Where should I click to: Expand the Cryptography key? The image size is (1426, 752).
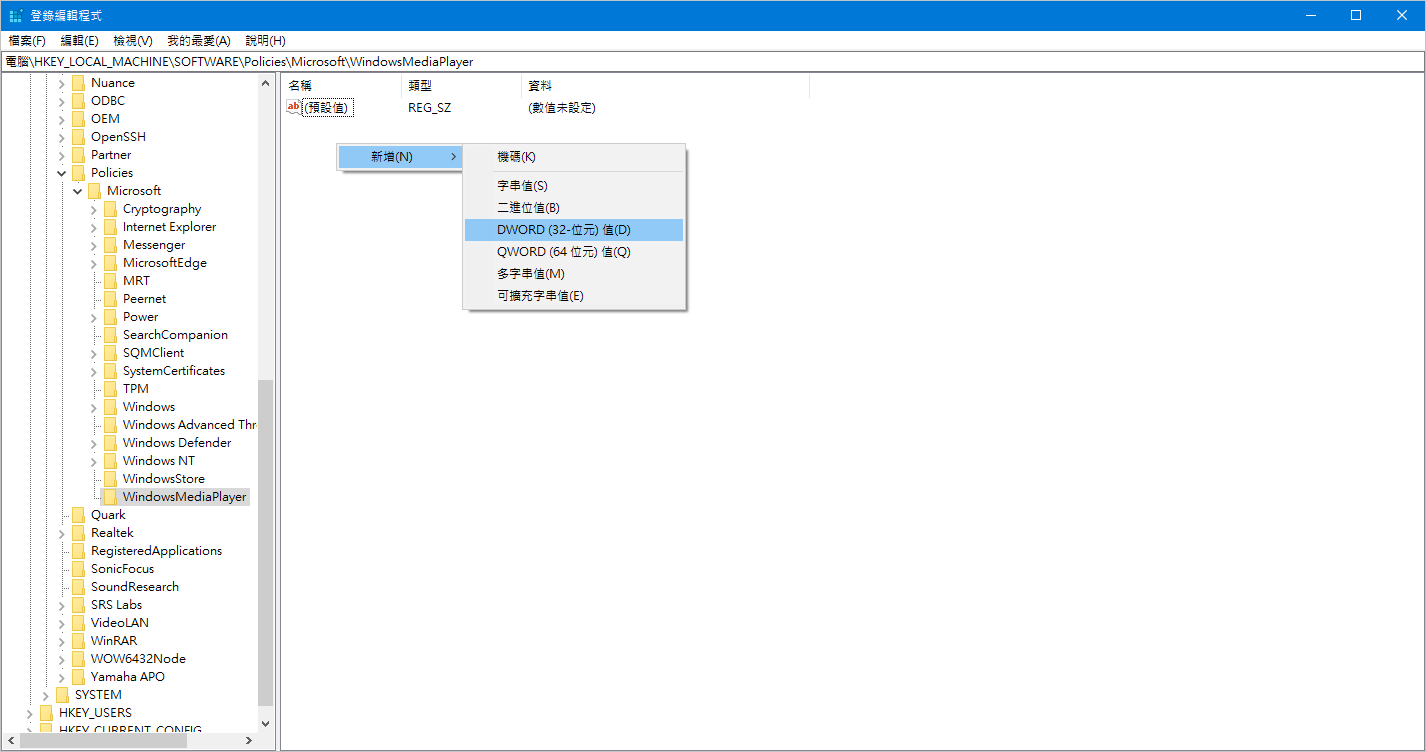click(94, 209)
